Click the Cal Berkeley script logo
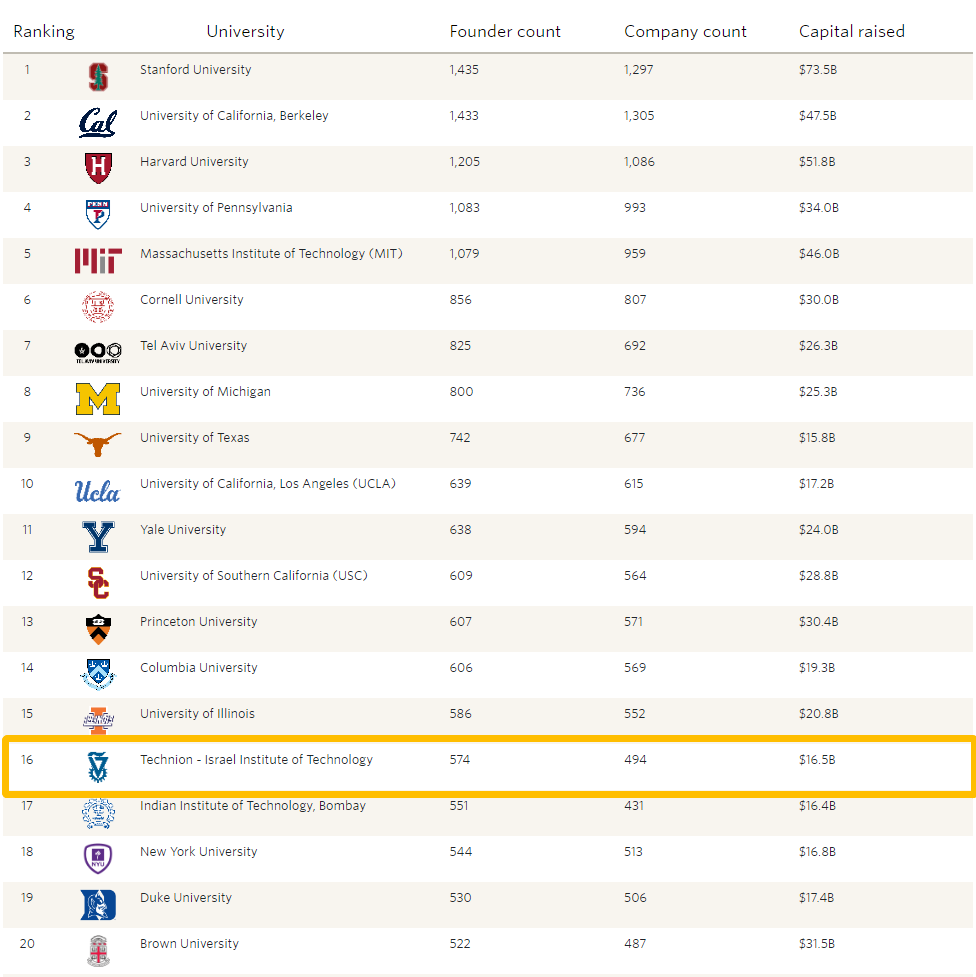The width and height of the screenshot is (976, 977). coord(98,123)
